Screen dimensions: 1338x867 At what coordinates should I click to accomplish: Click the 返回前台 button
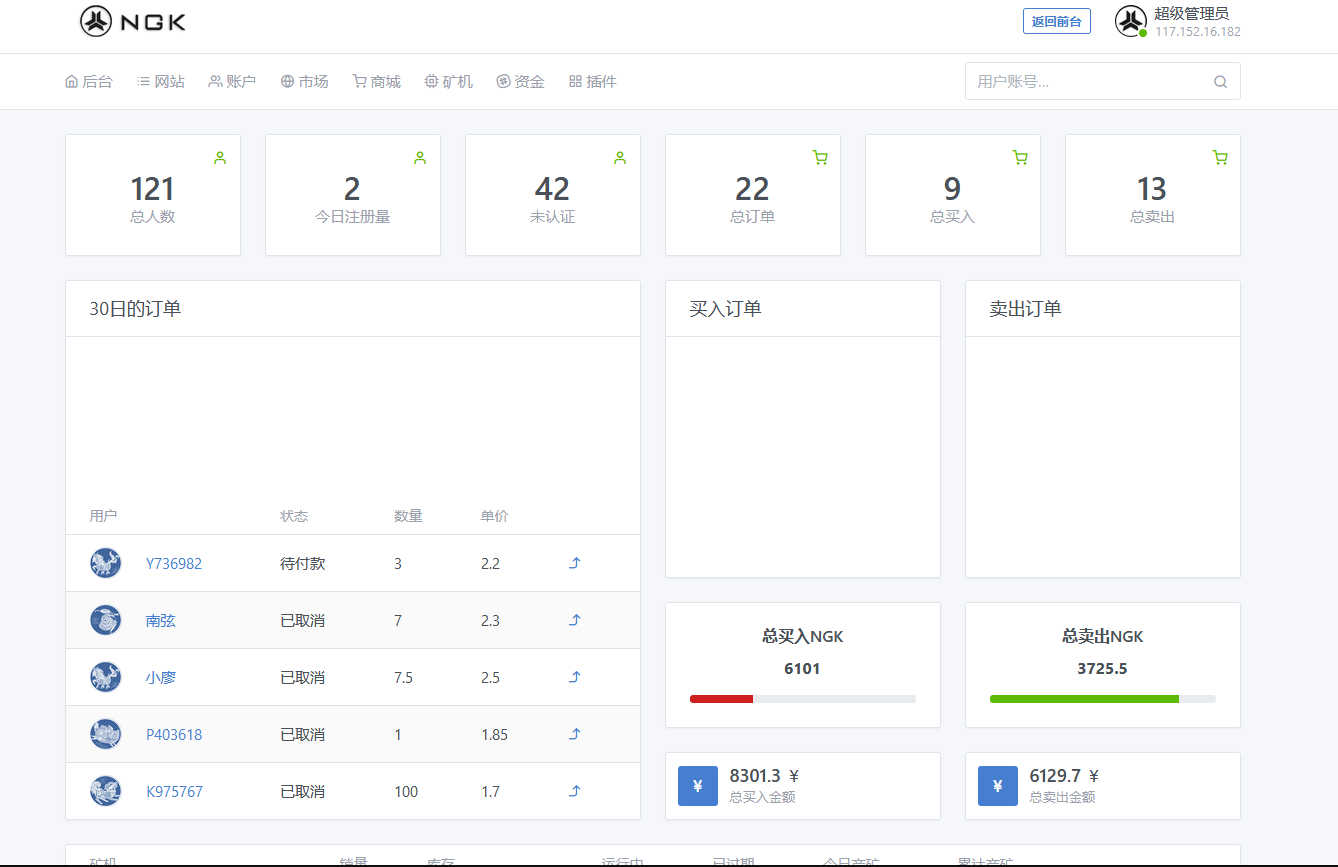click(1056, 21)
